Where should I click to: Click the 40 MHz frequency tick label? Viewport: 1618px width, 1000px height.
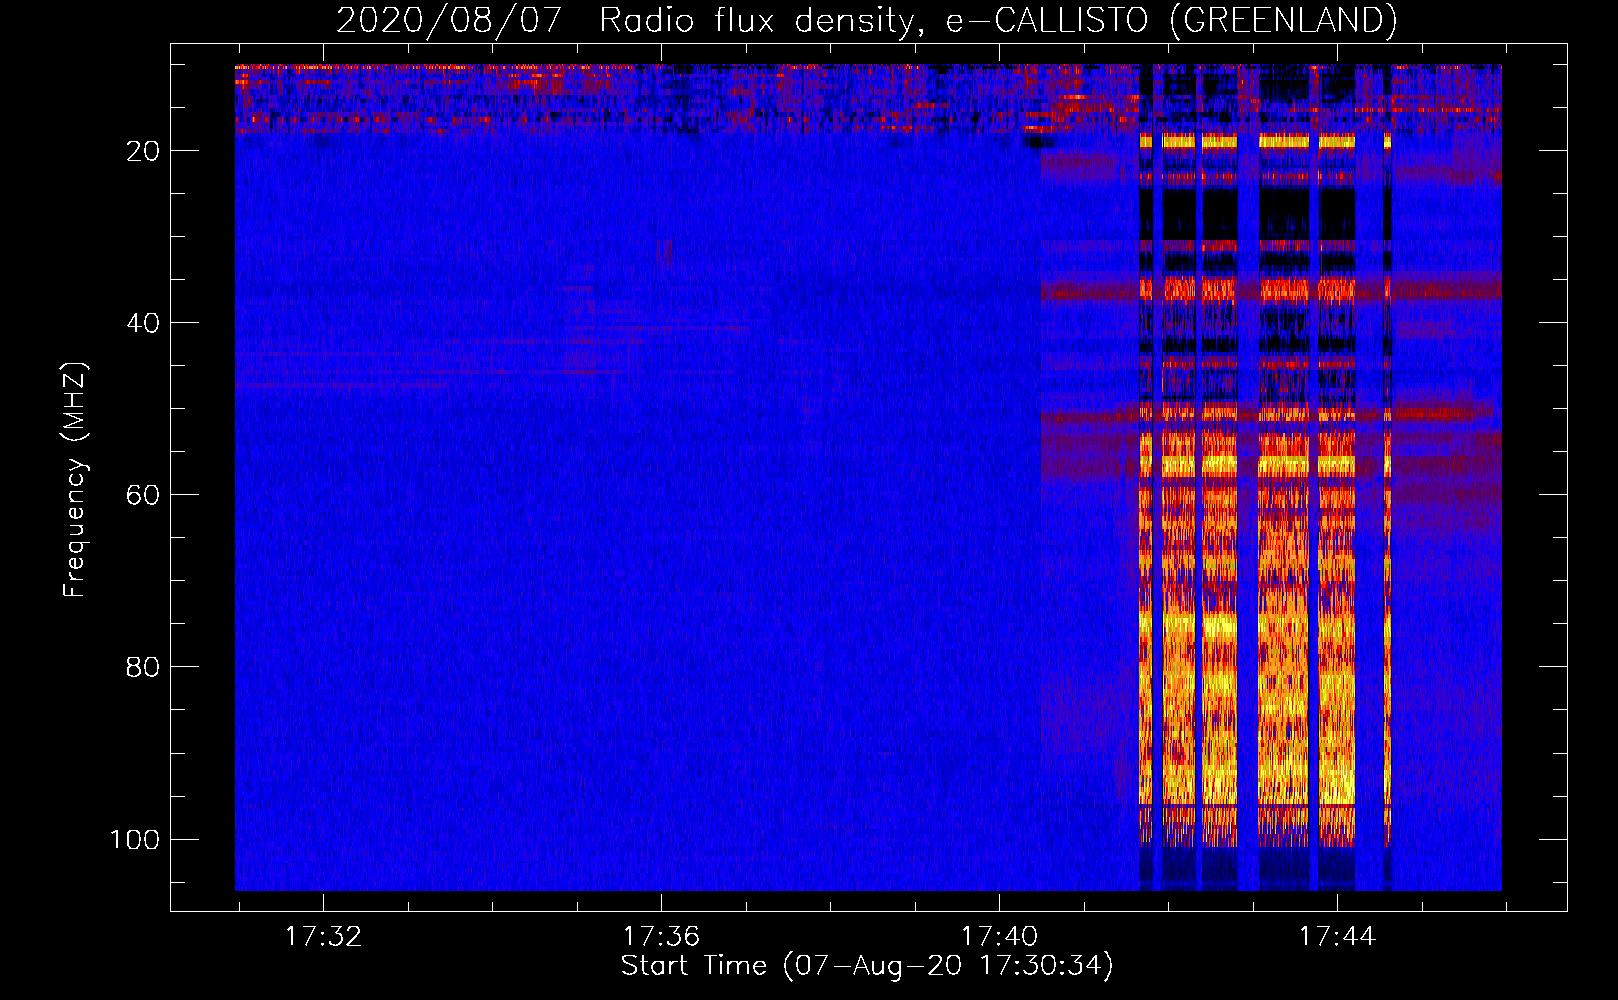click(143, 323)
